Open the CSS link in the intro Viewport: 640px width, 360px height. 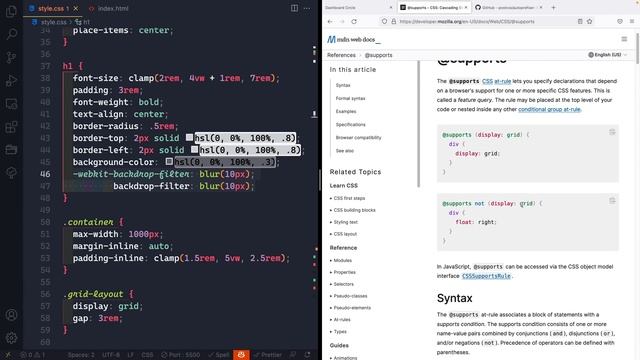[487, 81]
